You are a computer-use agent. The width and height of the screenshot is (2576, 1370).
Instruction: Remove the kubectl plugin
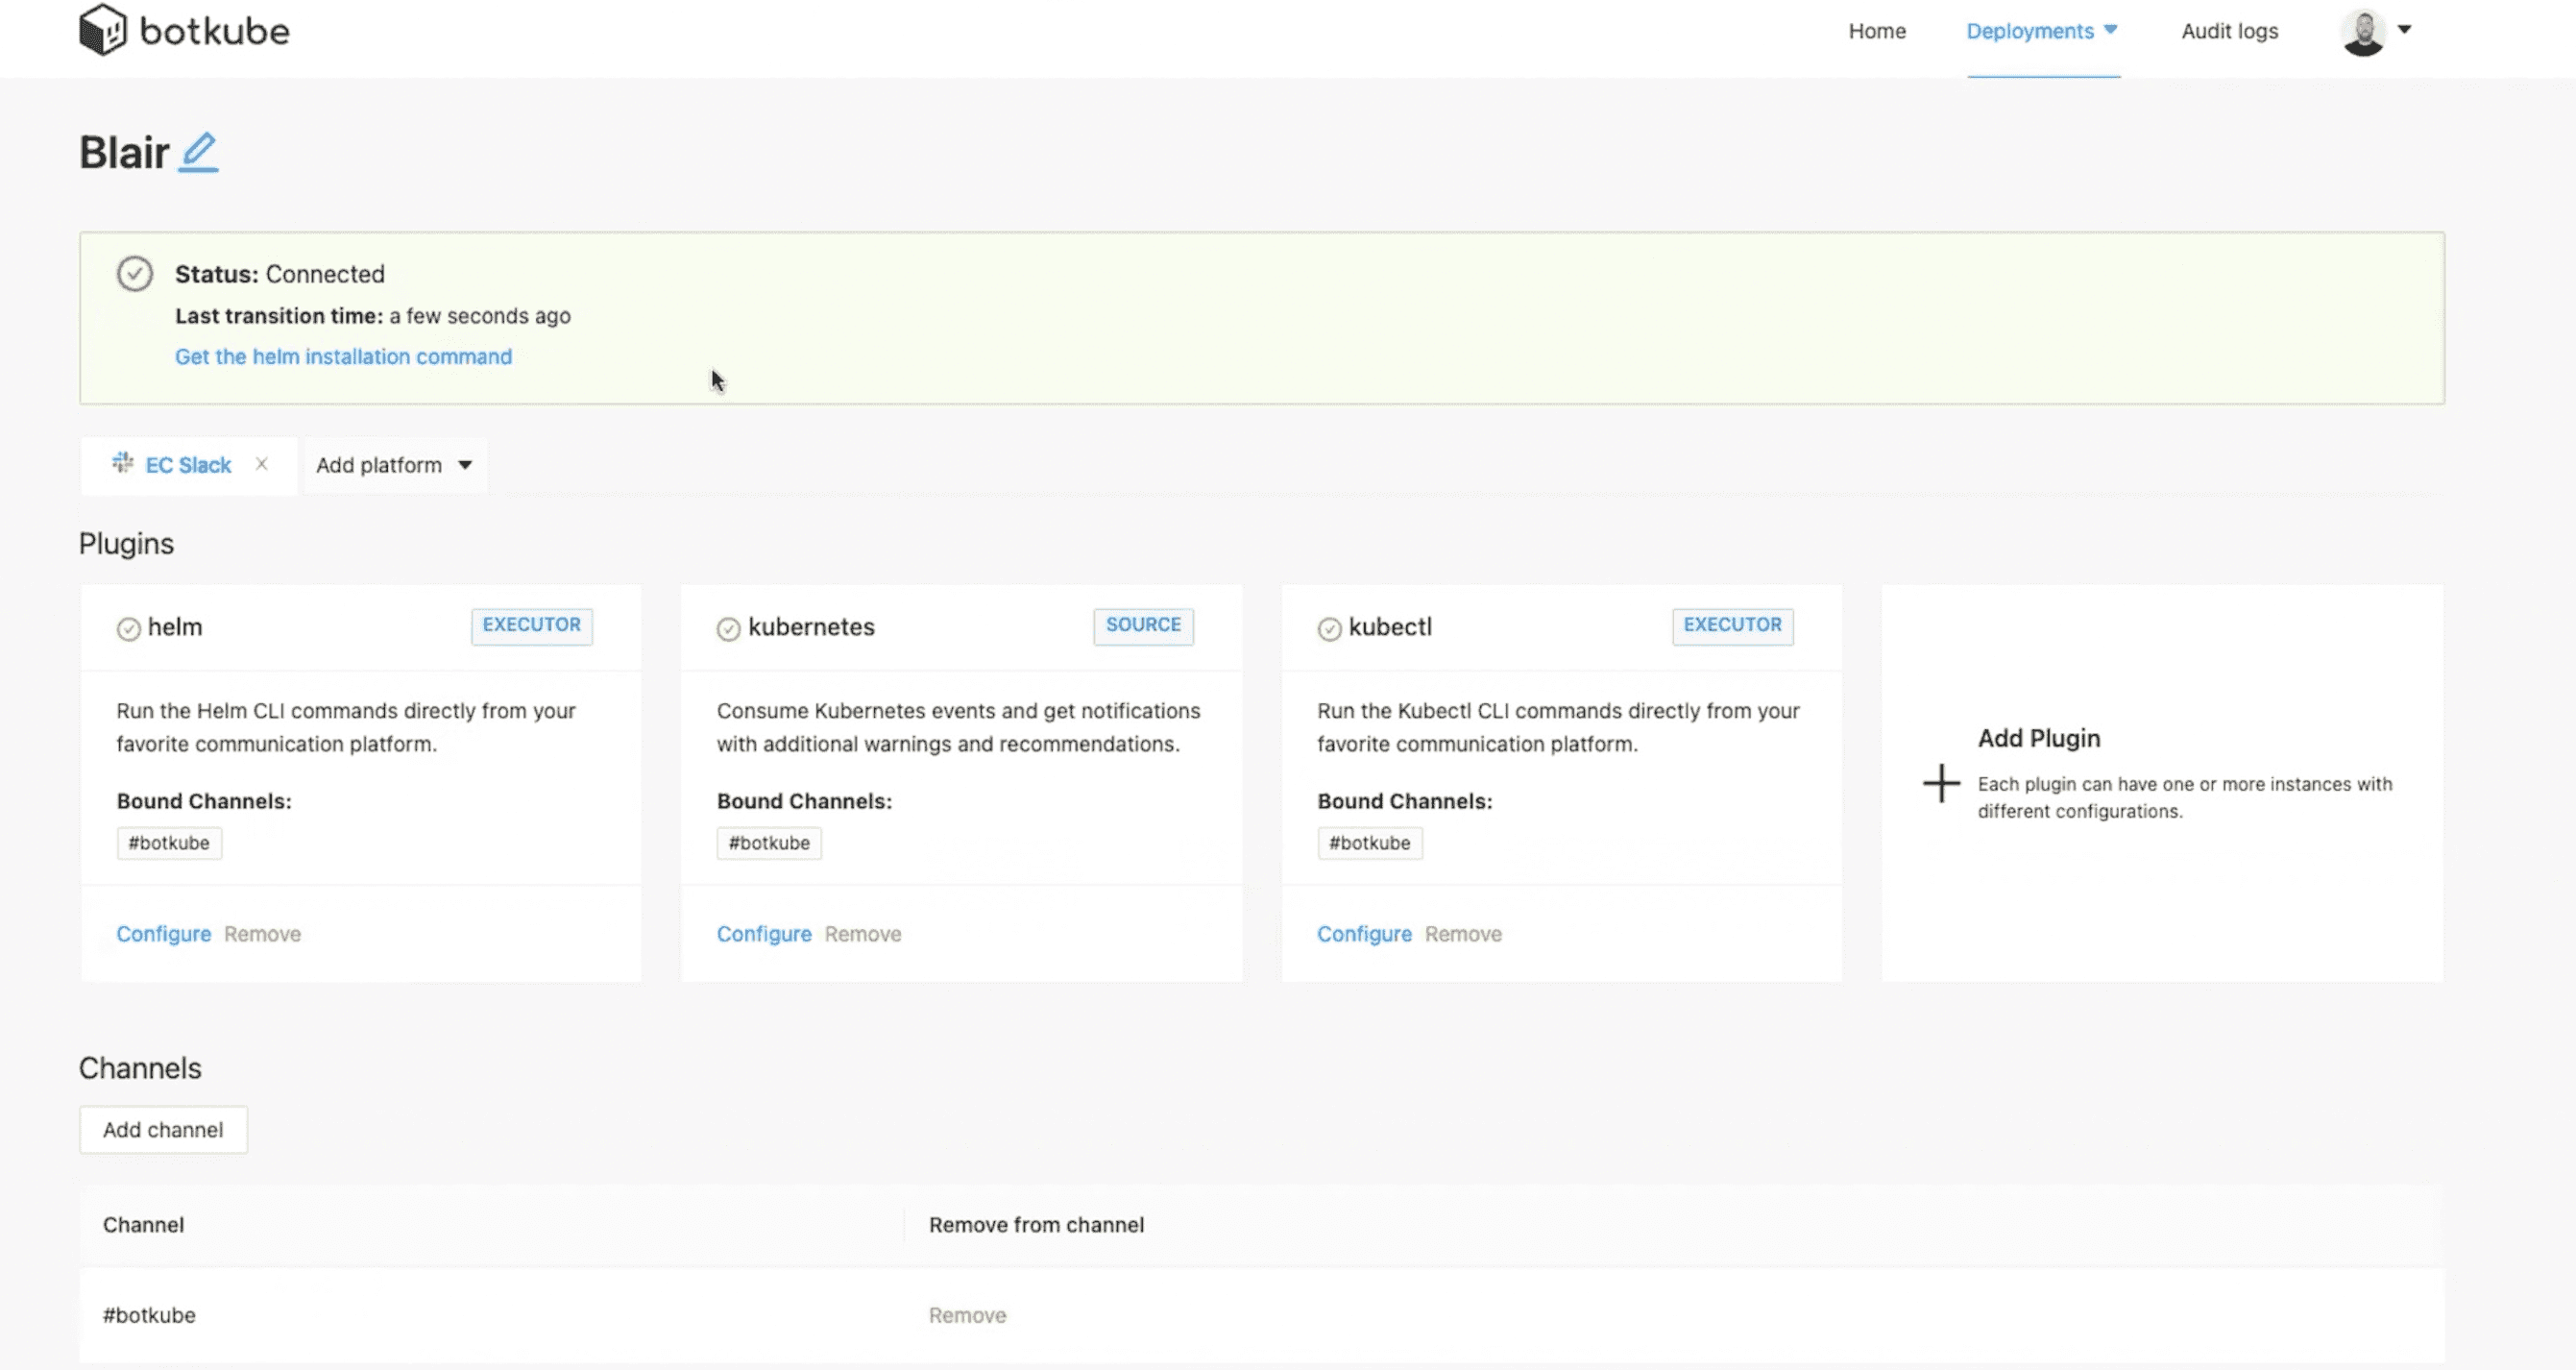tap(1463, 934)
